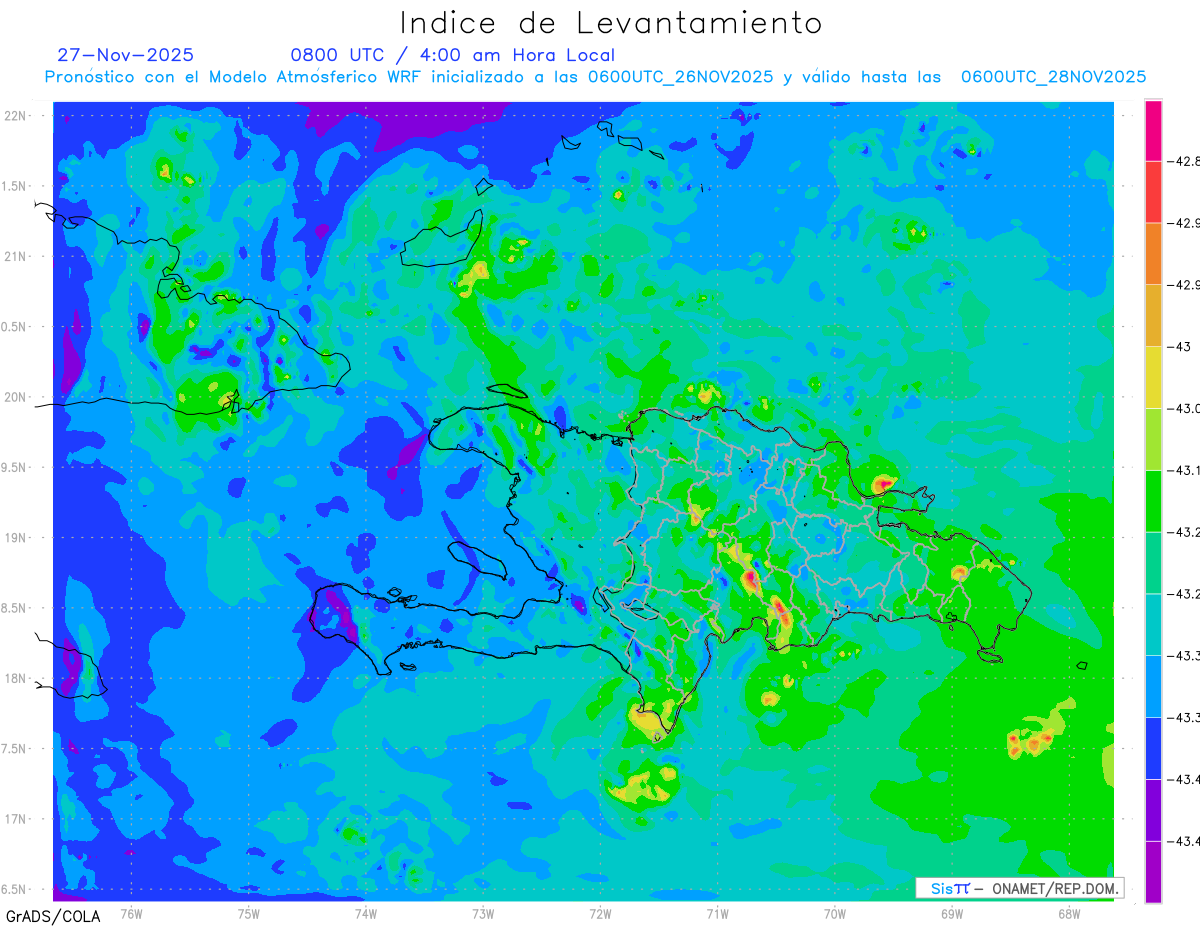Click the magenta-purple swatch at scale bottom
Image resolution: width=1200 pixels, height=927 pixels.
pos(1153,871)
